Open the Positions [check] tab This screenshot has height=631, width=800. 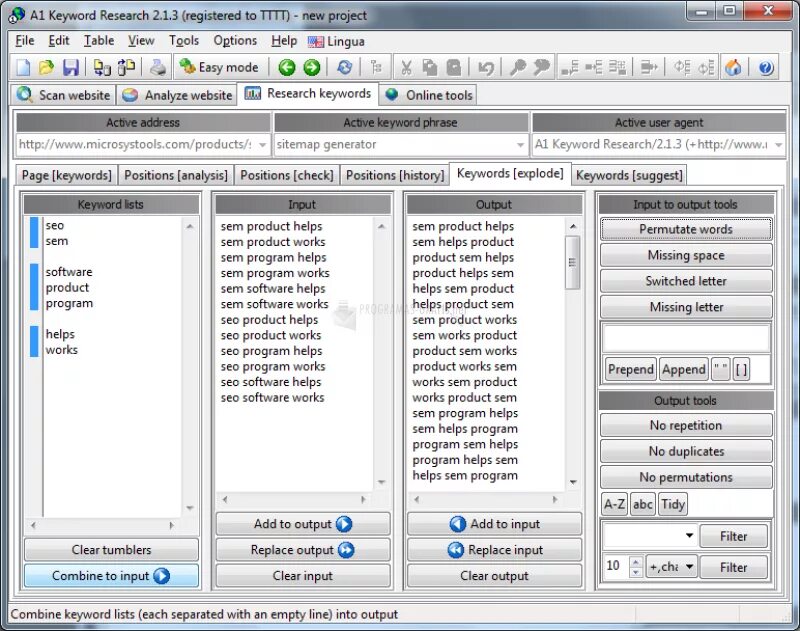point(287,175)
